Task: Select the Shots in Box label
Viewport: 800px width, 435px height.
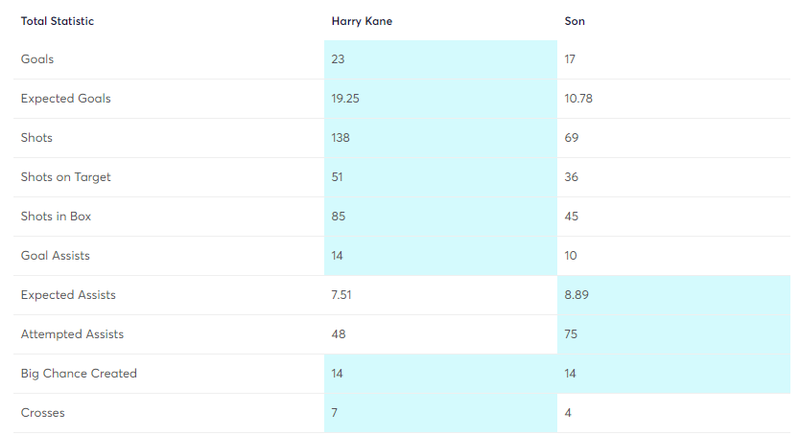Action: pyautogui.click(x=56, y=216)
